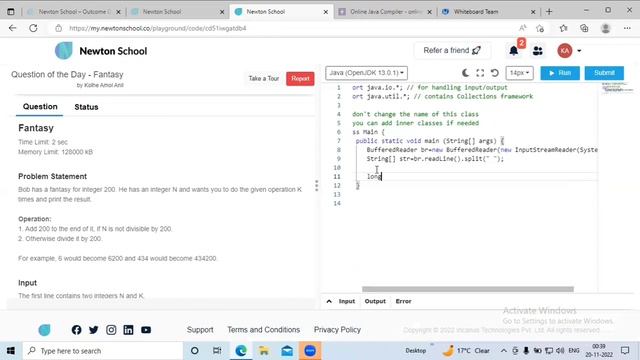This screenshot has height=360, width=640.
Task: Open a new browser tab
Action: pos(549,12)
